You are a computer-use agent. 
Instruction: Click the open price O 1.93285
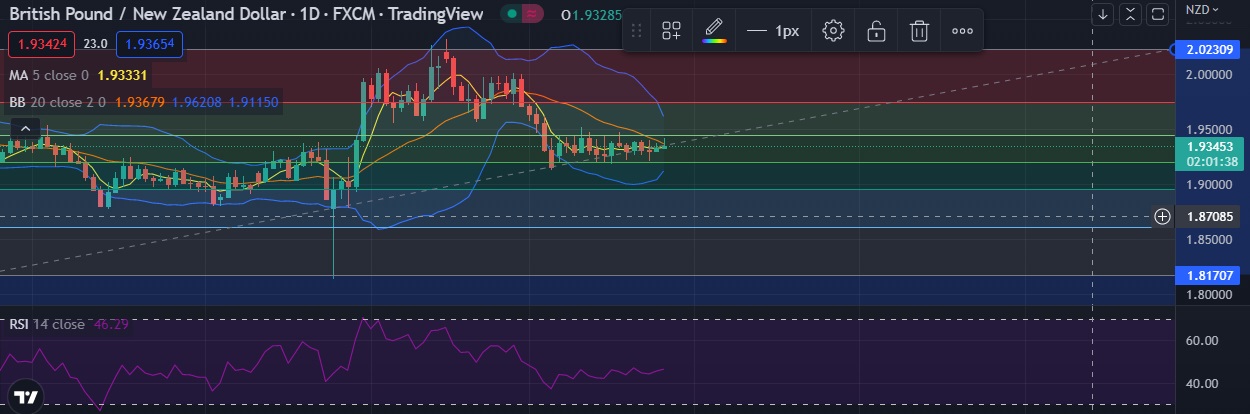[591, 14]
